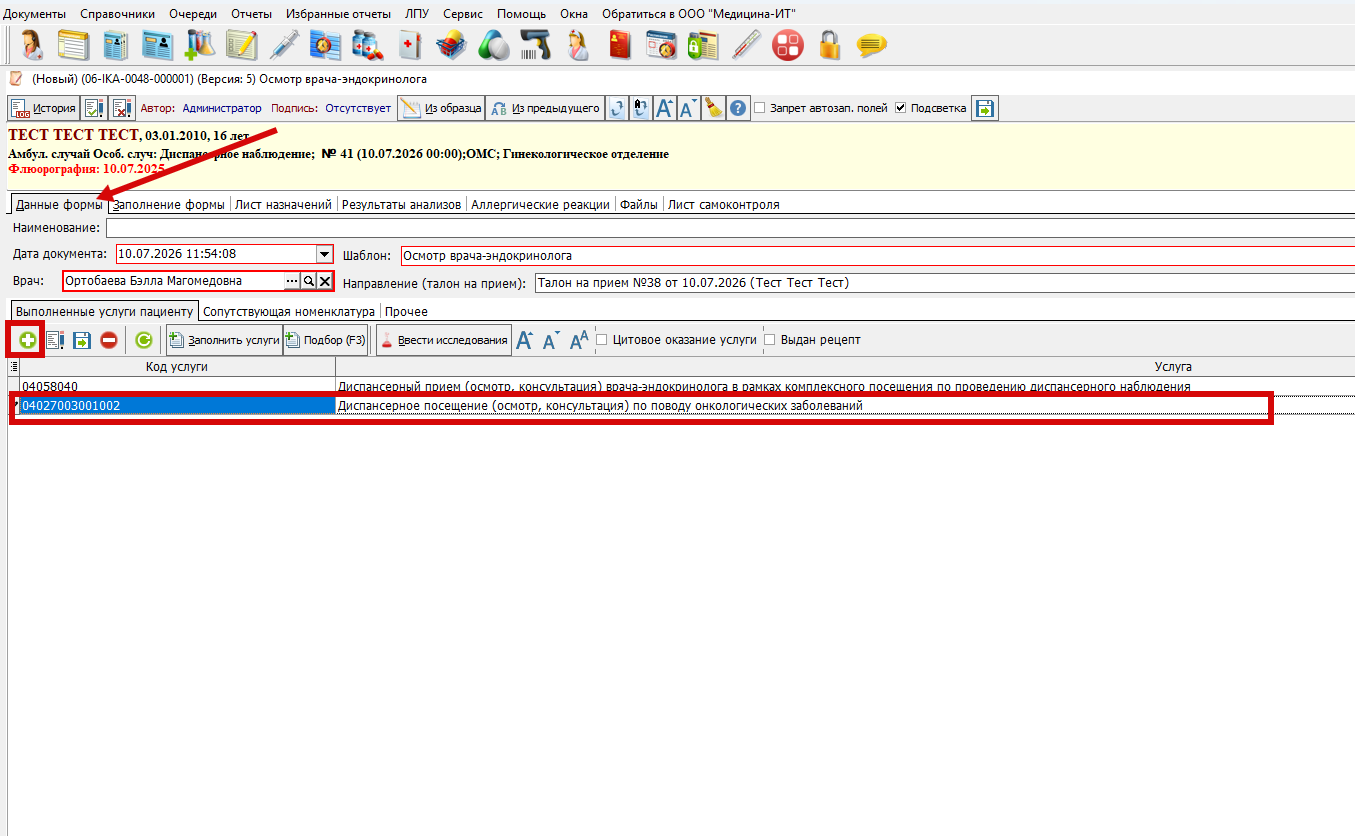Image resolution: width=1355 pixels, height=836 pixels.
Task: Switch to the Заполнение формы tab
Action: pos(168,204)
